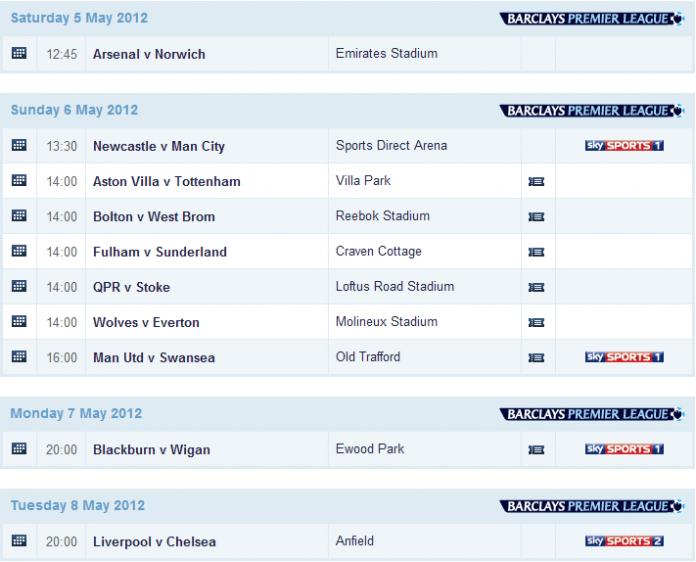This screenshot has height=562, width=696.
Task: Click ticket icon for Wolves v Everton
Action: tap(537, 323)
